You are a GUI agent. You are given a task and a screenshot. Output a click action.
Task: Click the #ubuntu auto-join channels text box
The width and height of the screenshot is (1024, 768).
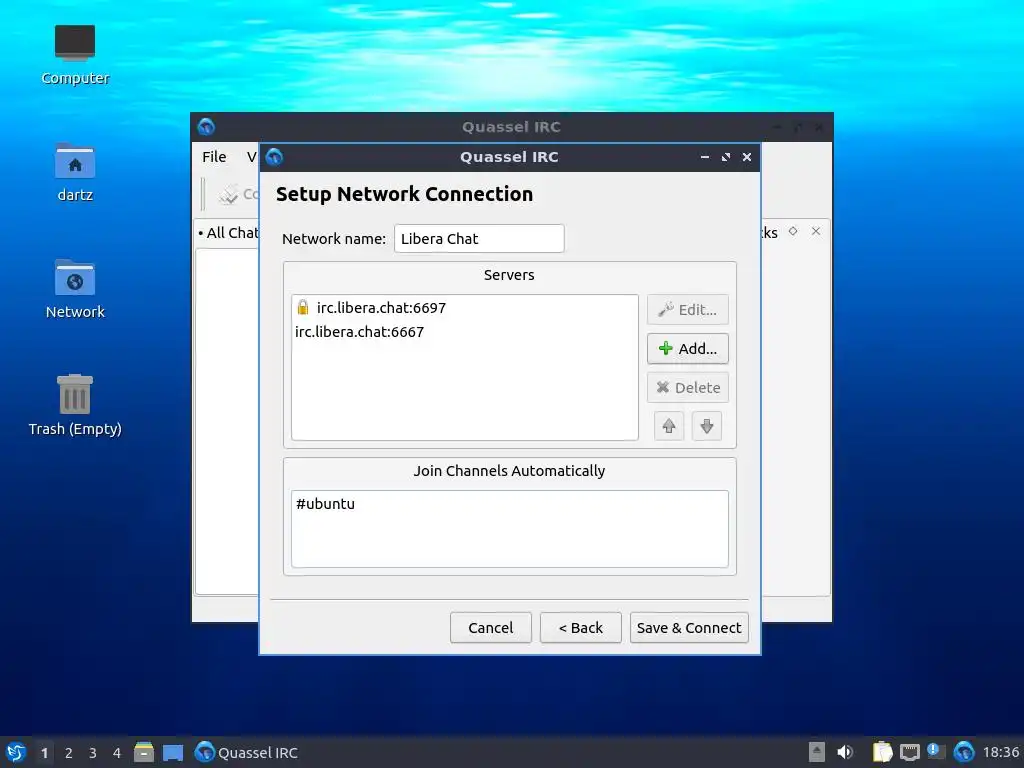point(509,529)
